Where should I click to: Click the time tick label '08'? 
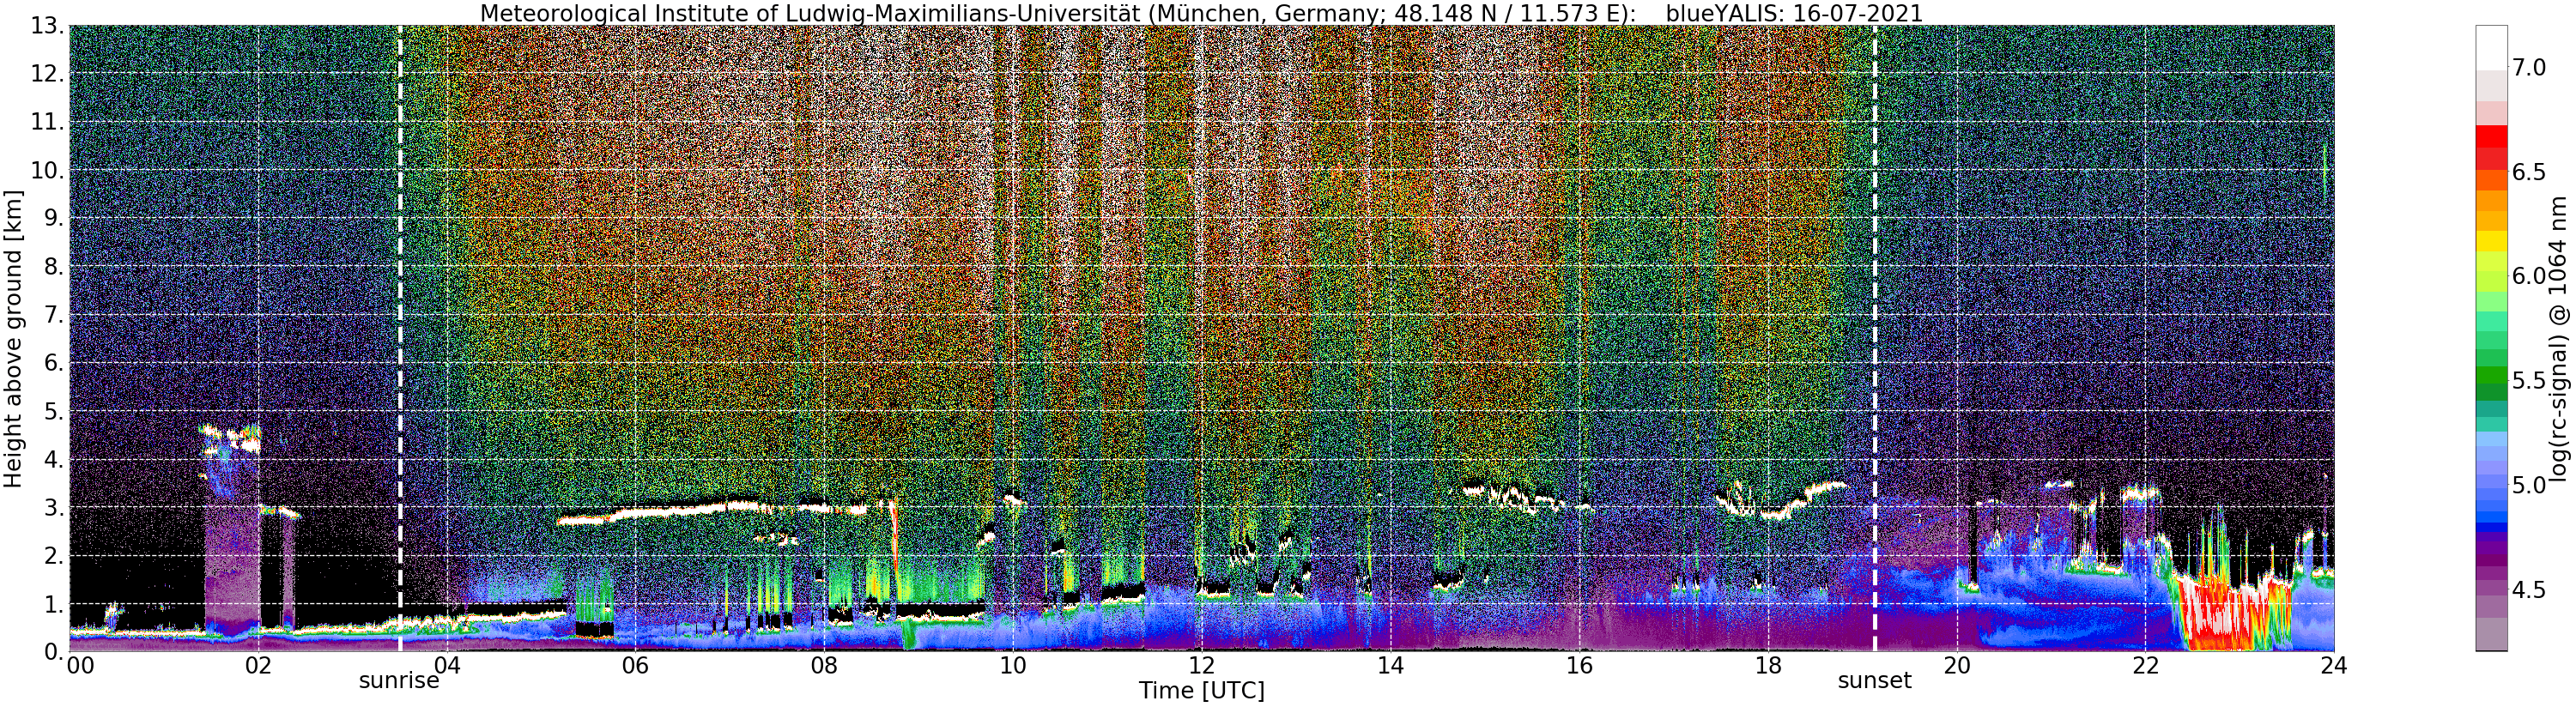824,666
